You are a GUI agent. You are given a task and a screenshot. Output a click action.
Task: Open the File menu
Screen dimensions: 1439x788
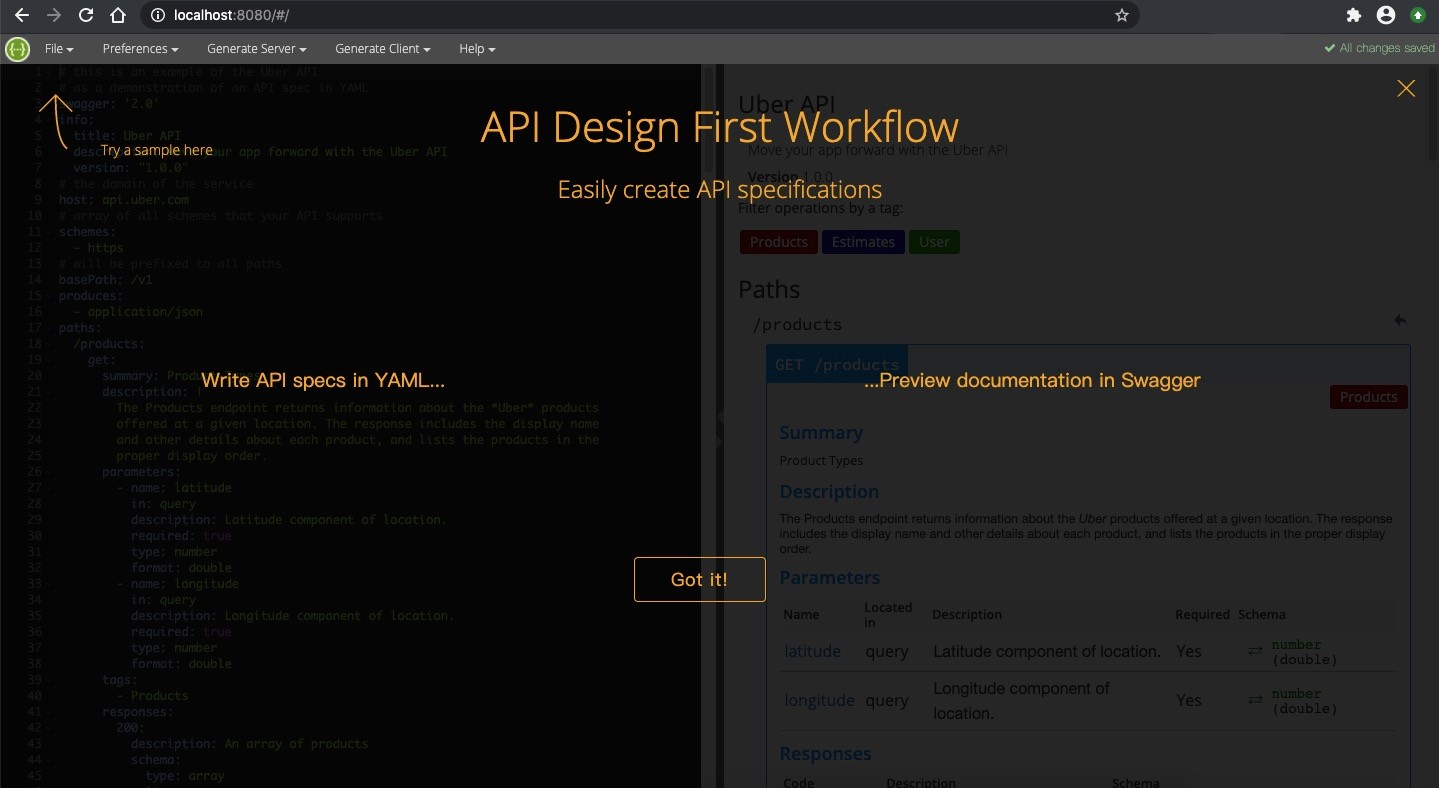click(x=59, y=48)
